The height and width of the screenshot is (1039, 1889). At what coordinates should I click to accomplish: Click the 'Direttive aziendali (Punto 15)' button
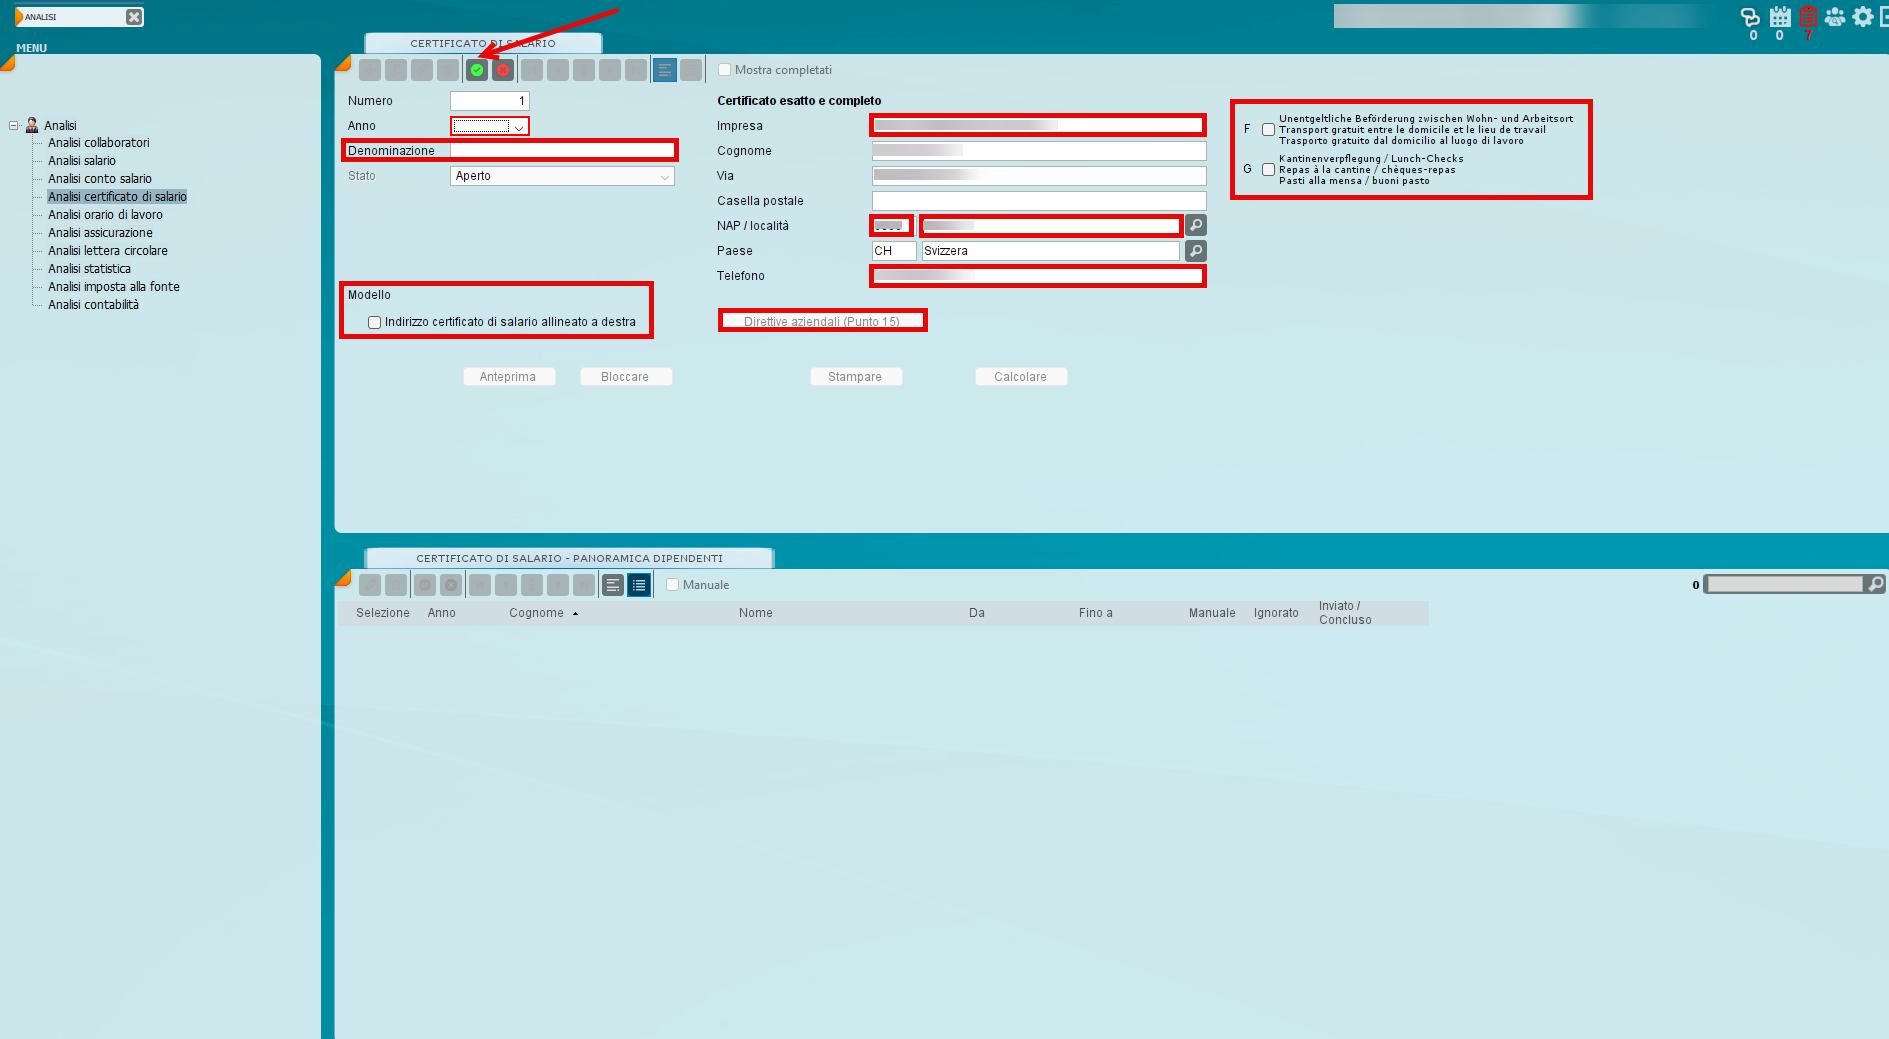[822, 321]
